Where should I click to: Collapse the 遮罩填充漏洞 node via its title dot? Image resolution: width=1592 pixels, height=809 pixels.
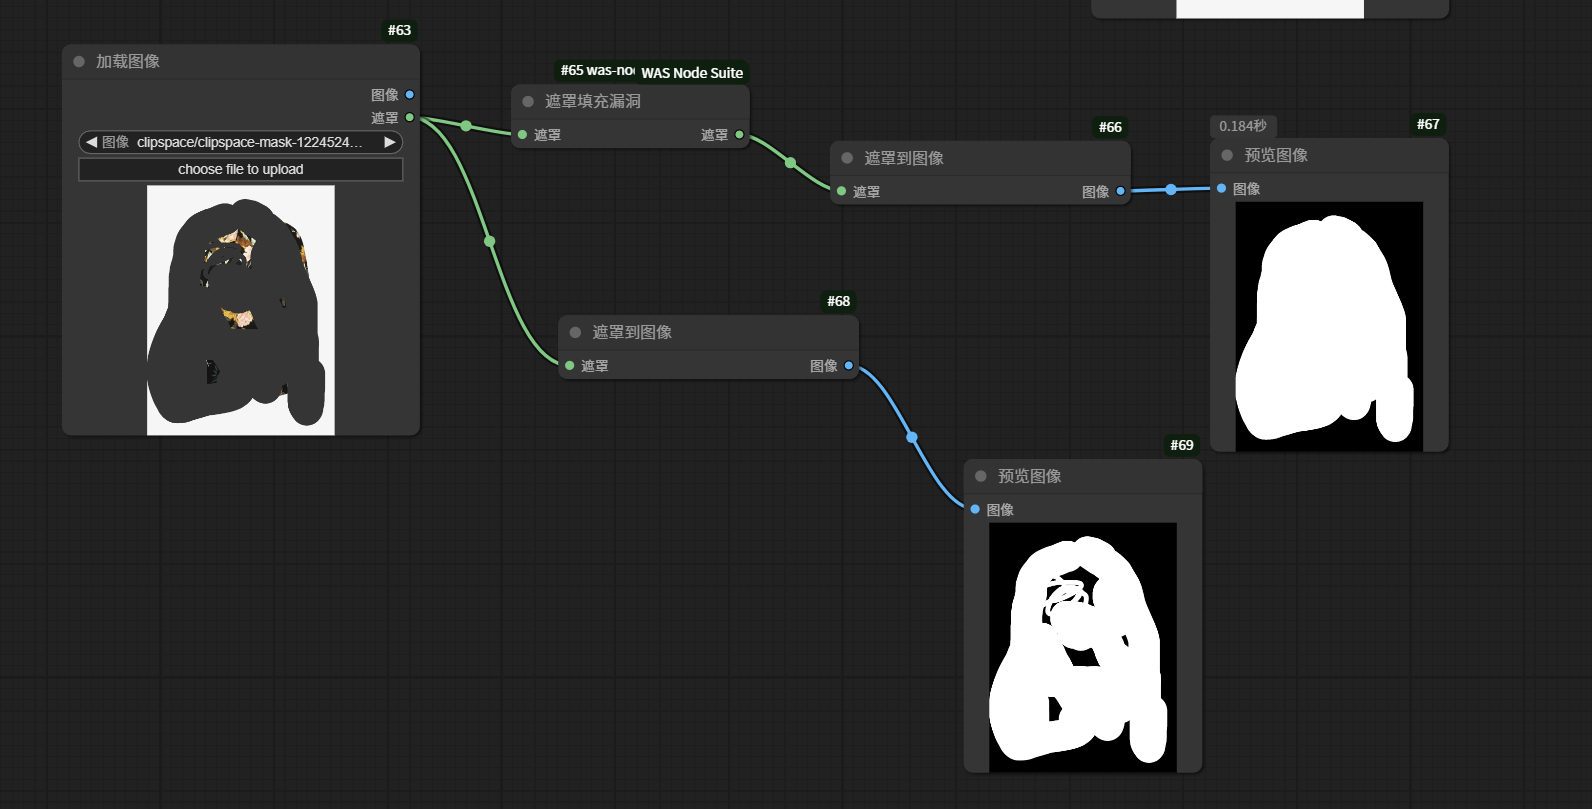click(528, 101)
